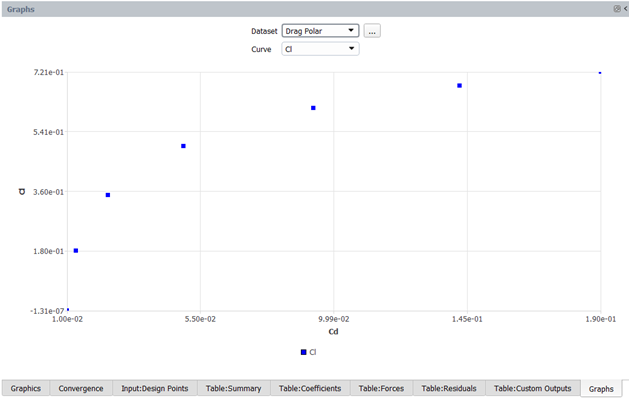This screenshot has height=399, width=629.
Task: Click the data point nearest Cd 1.45e-01
Action: pos(459,85)
